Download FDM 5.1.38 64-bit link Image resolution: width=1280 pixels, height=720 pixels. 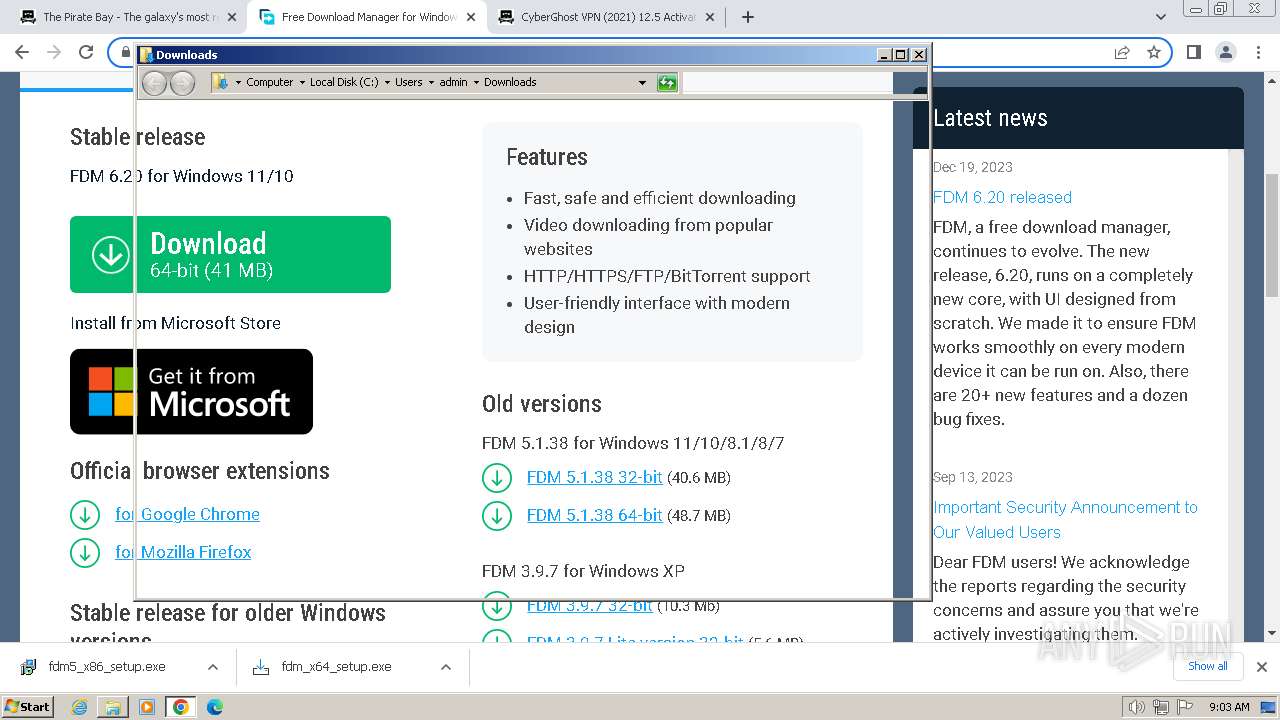click(594, 516)
